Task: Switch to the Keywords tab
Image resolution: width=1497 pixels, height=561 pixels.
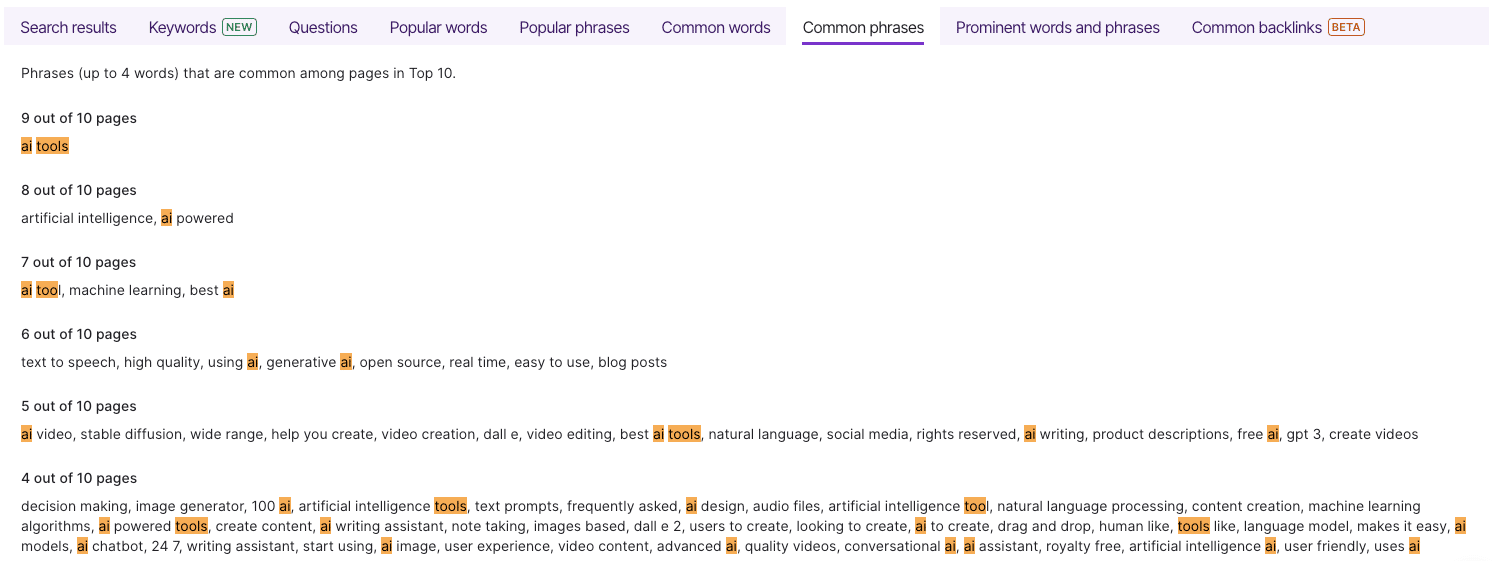Action: (202, 27)
